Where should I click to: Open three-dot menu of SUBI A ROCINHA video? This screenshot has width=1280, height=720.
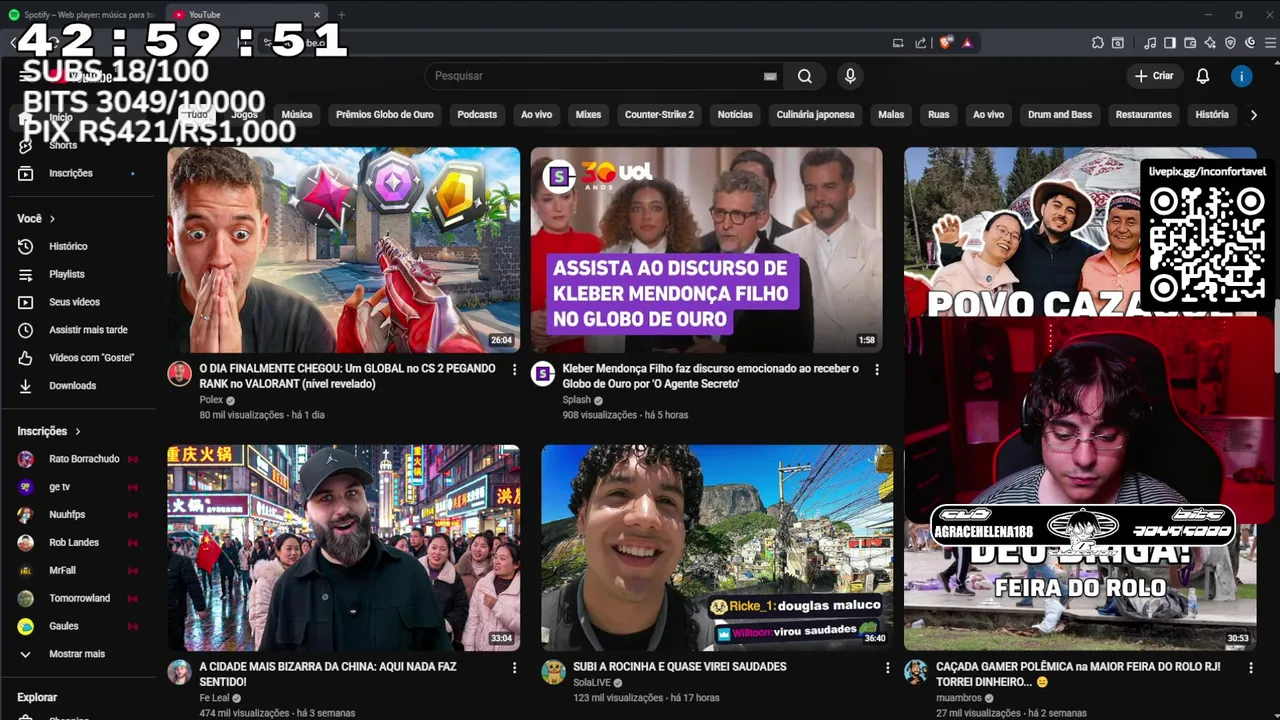point(887,668)
